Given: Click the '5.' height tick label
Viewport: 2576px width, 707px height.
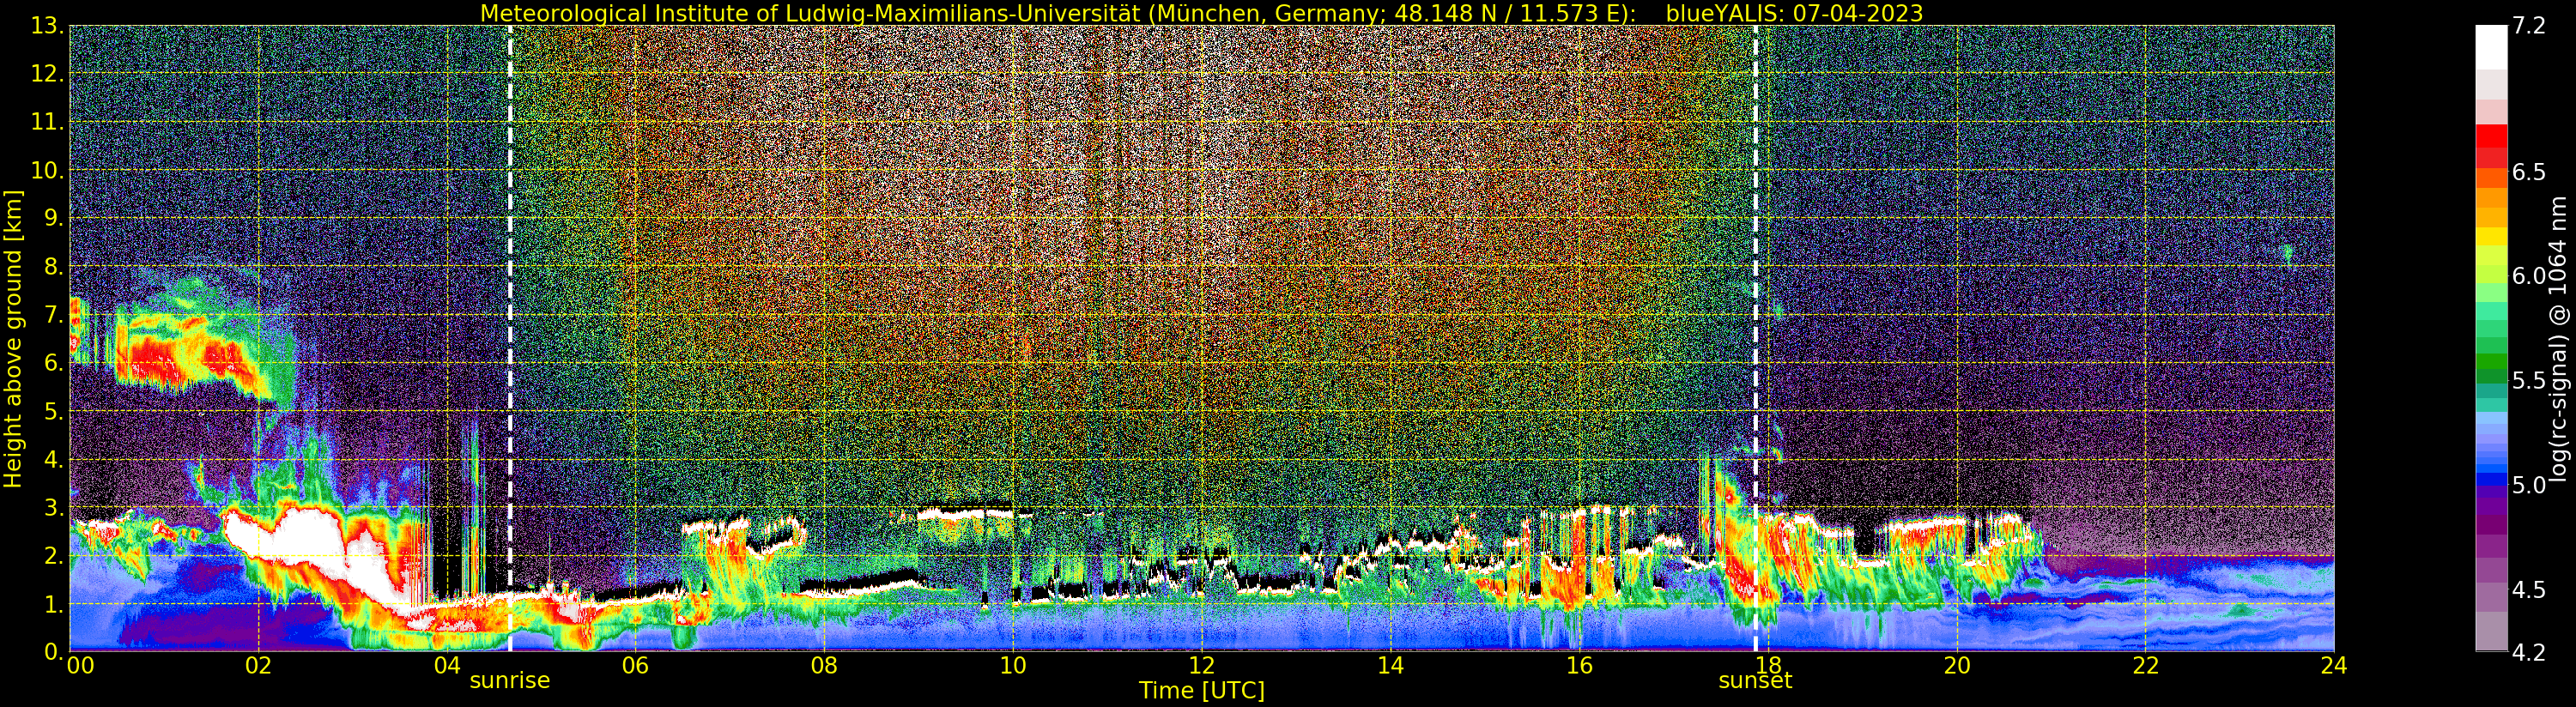Looking at the screenshot, I should [54, 411].
